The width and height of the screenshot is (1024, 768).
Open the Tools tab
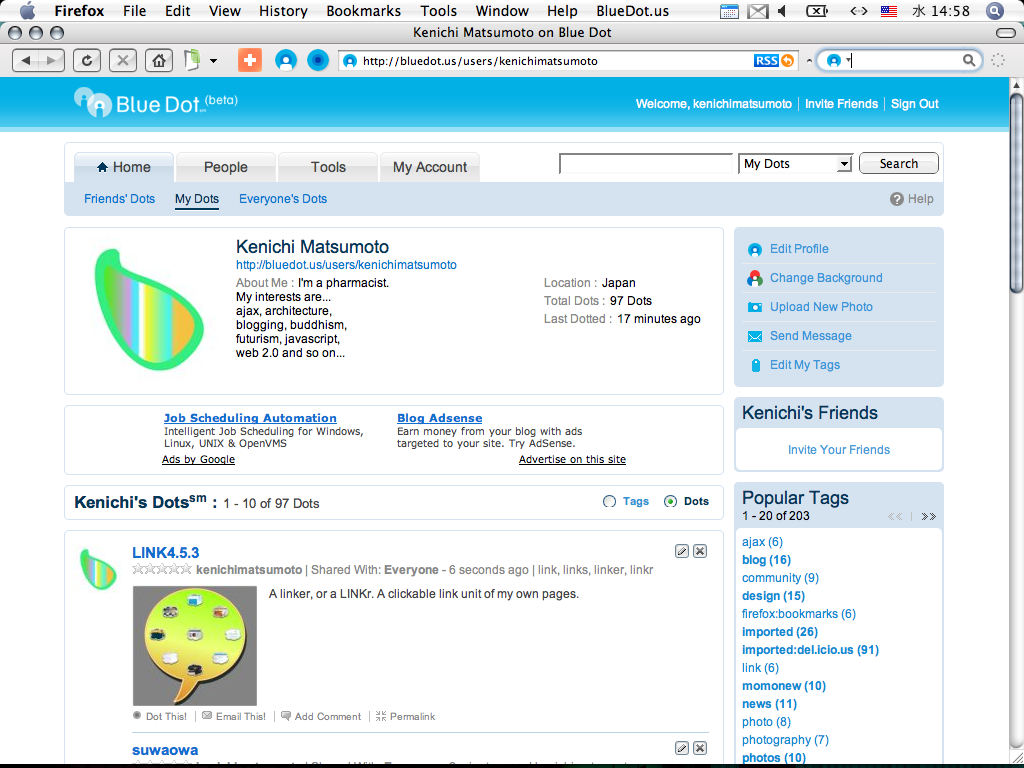click(328, 167)
